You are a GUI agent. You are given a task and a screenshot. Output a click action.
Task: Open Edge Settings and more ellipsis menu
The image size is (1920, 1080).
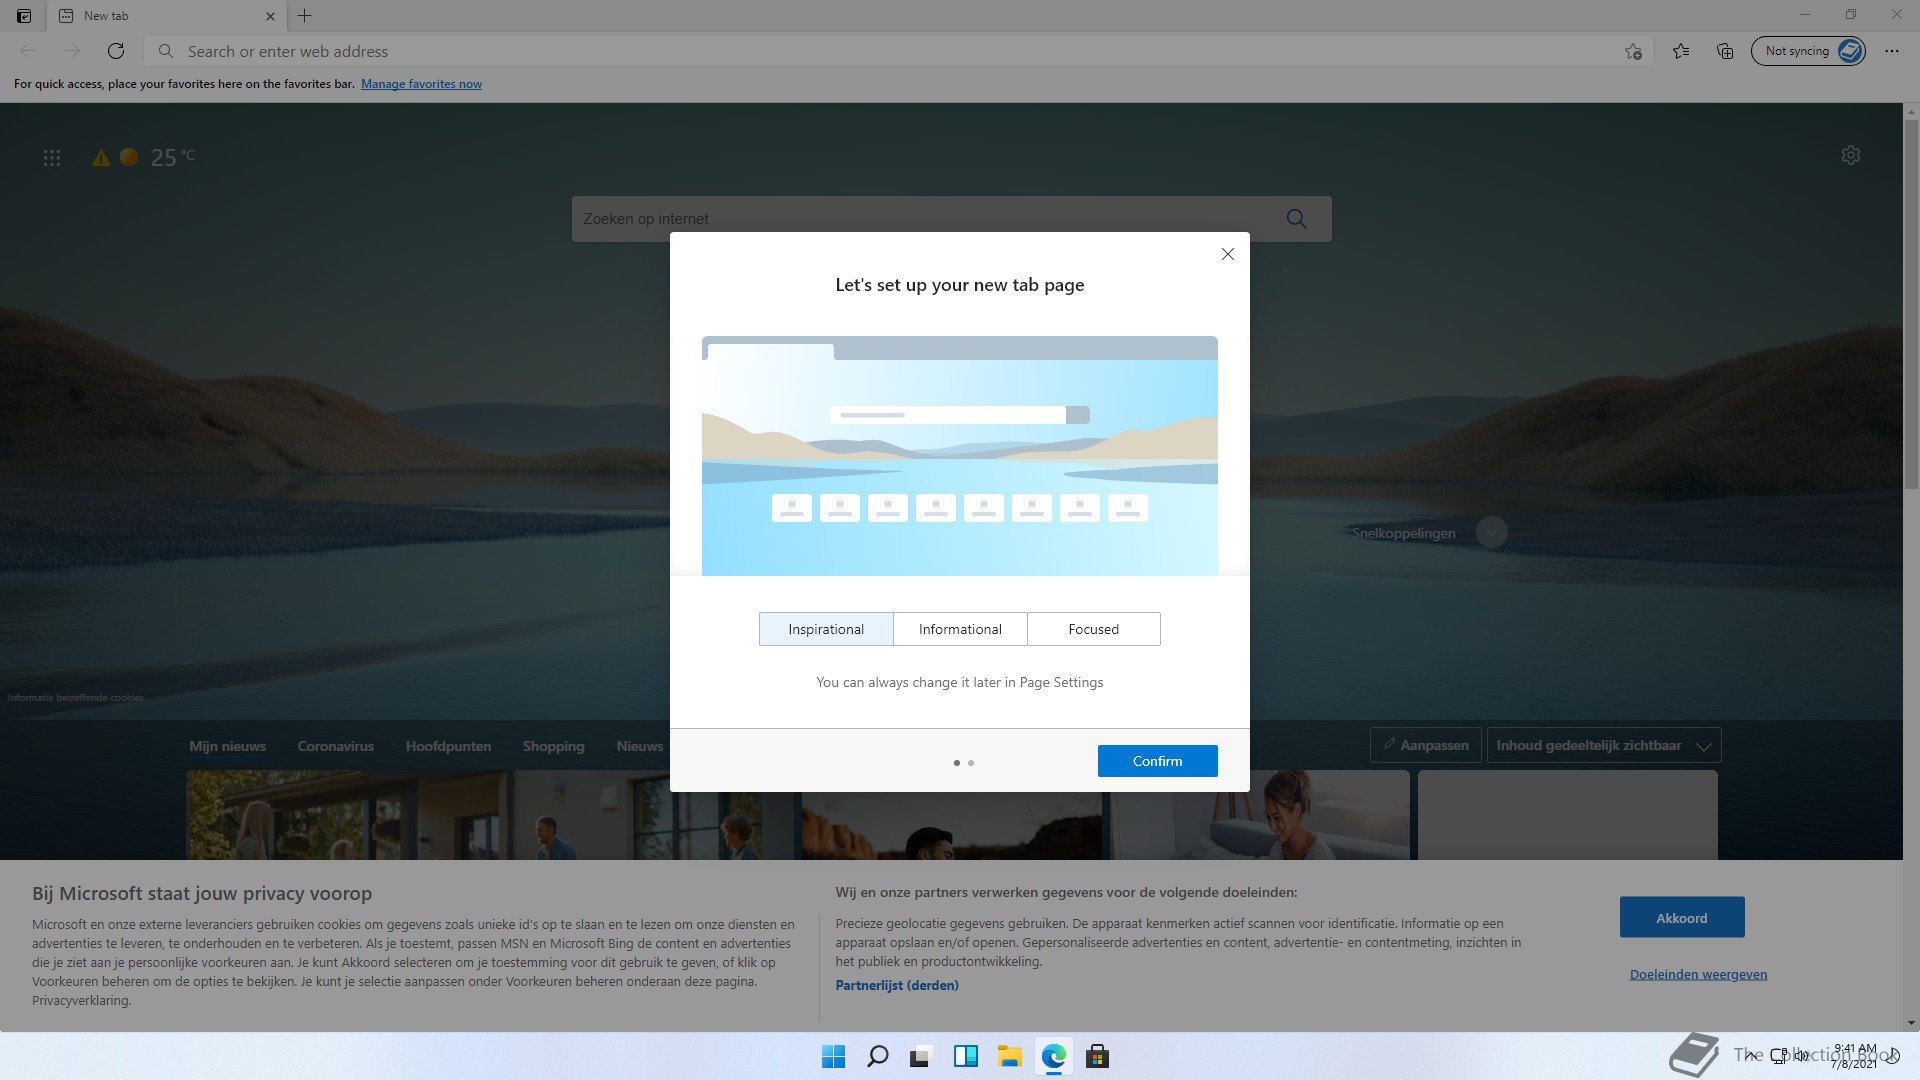1892,51
